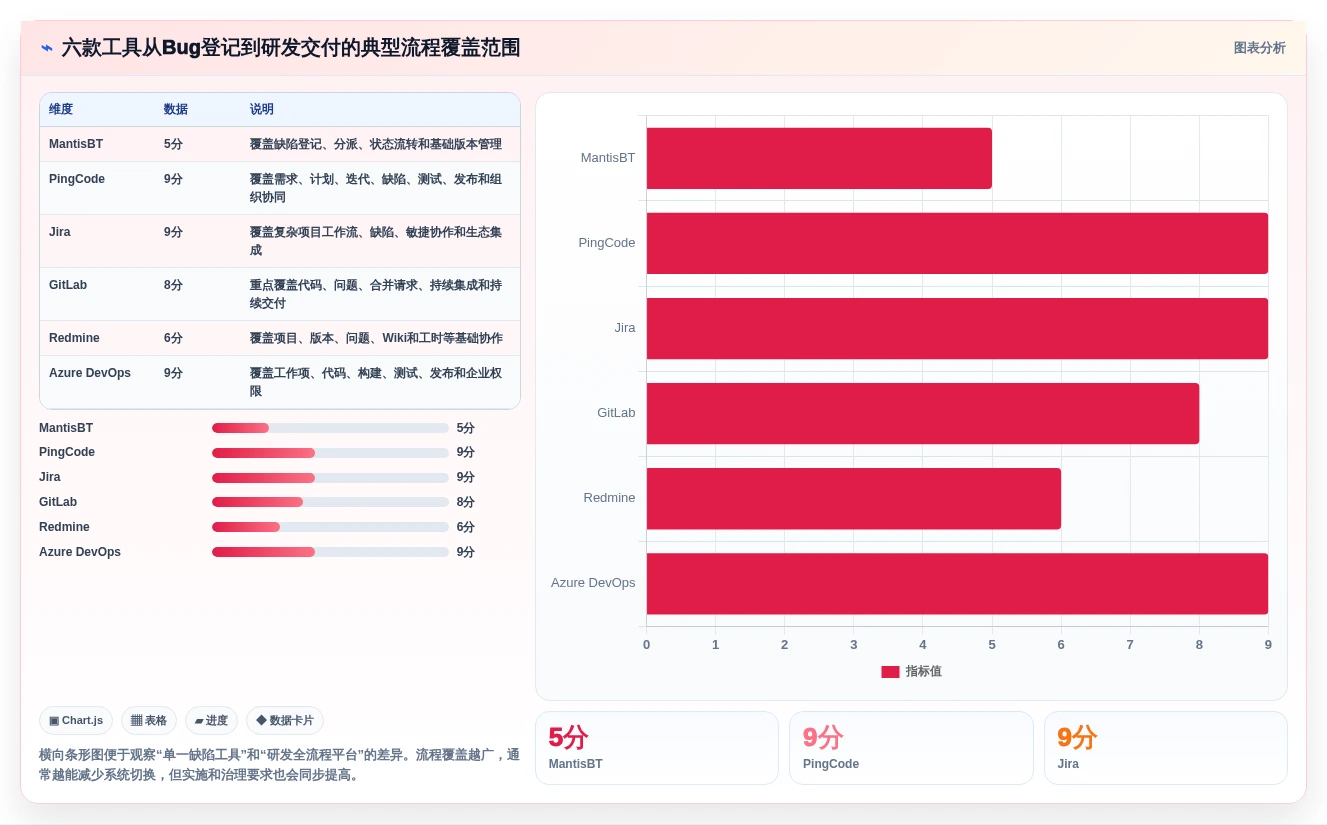Click the page title 六款工具从Bug登记
This screenshot has width=1327, height=825.
click(x=291, y=48)
